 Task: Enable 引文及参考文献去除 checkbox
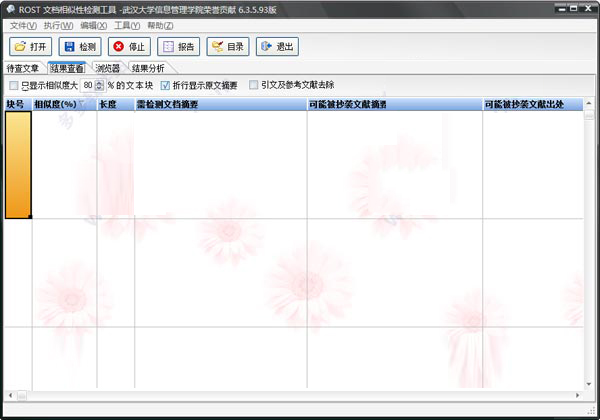click(253, 85)
